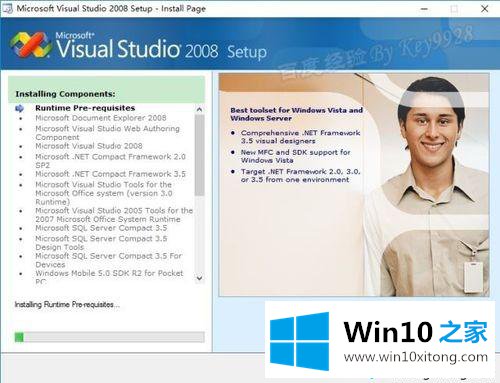Select 'SQL Server Compact 3.5 For Devices' row
500x383 pixels.
108,260
